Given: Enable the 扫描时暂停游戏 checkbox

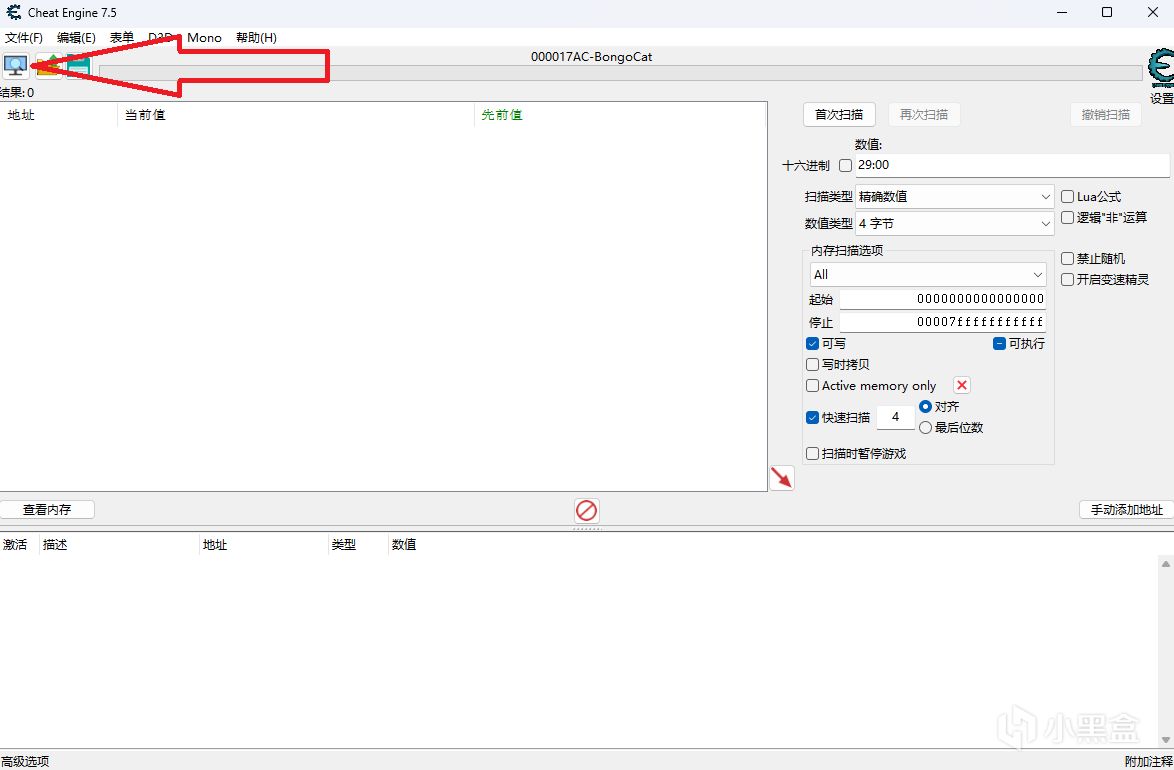Looking at the screenshot, I should pos(812,454).
